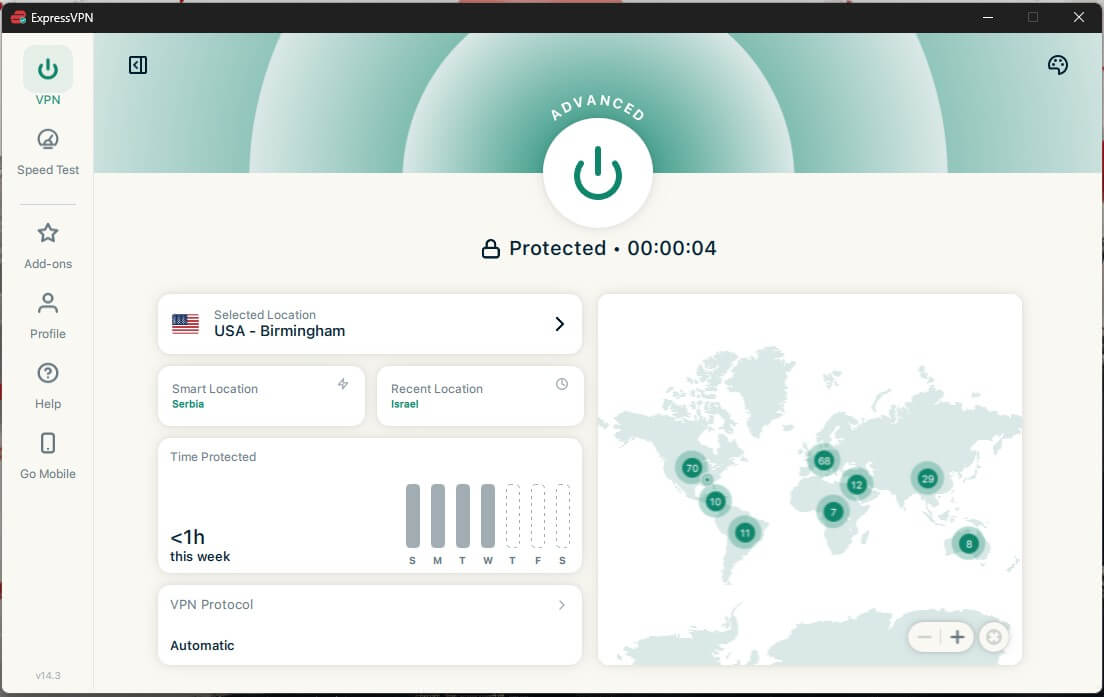Open the VPN tab in sidebar
Viewport: 1104px width, 697px height.
click(48, 77)
